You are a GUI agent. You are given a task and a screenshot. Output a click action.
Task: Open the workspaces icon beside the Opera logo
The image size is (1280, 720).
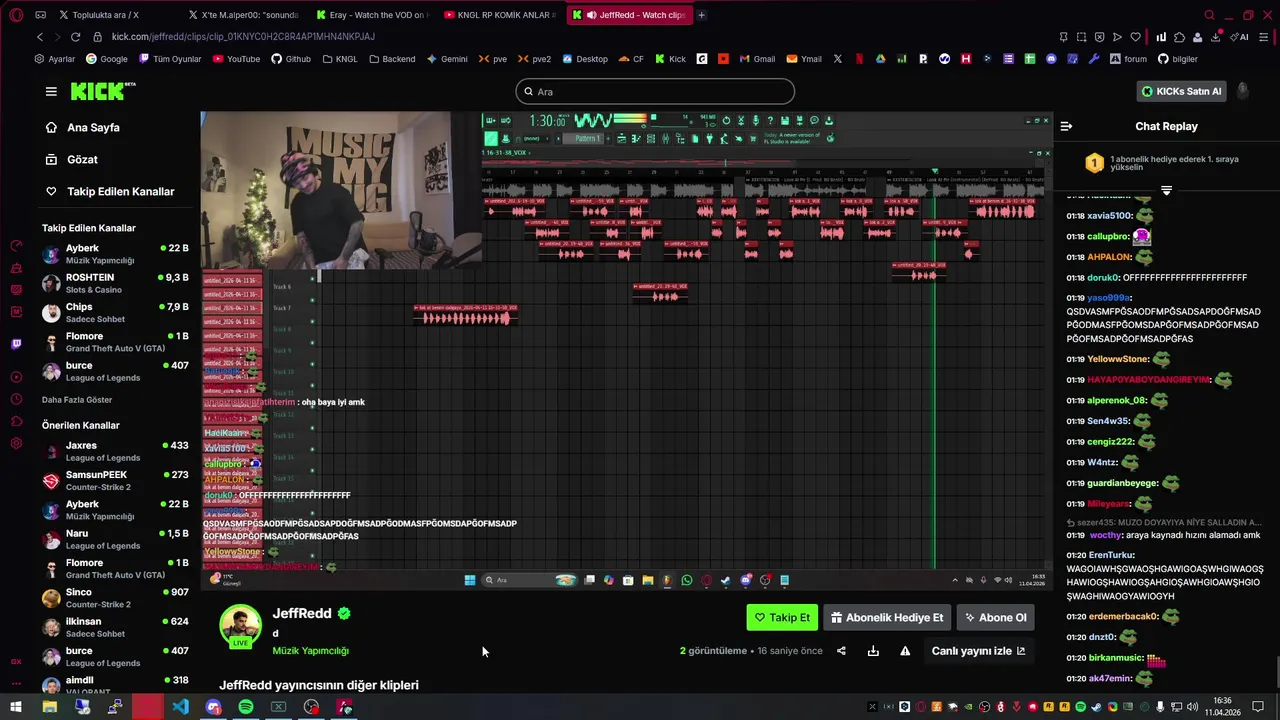pyautogui.click(x=40, y=15)
